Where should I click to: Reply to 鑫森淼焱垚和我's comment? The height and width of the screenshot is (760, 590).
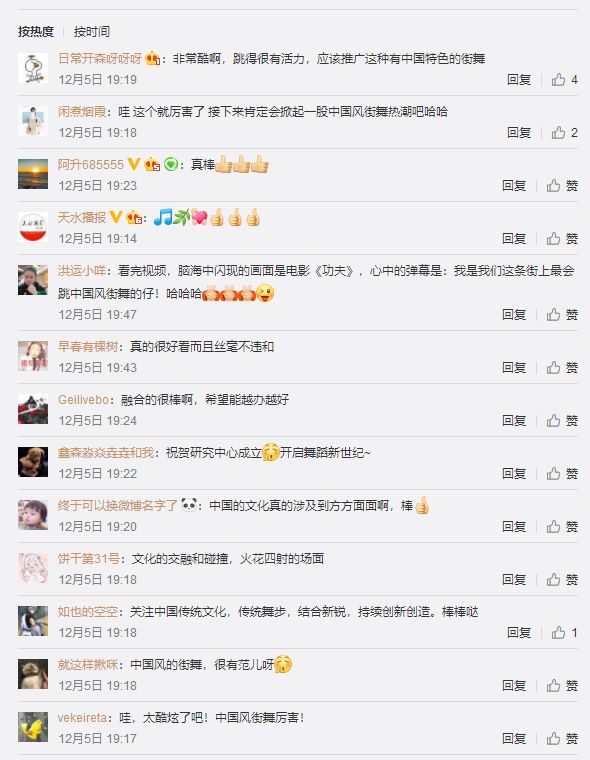coord(514,474)
